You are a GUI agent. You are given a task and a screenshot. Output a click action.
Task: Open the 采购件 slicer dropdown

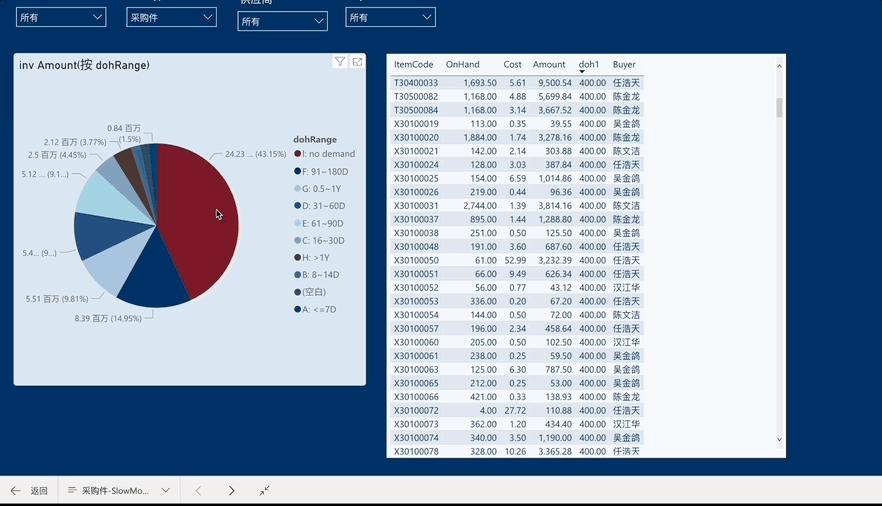[171, 17]
